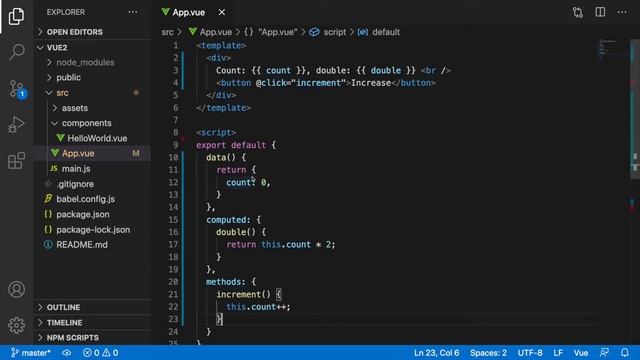
Task: Open main.js file
Action: click(93, 169)
